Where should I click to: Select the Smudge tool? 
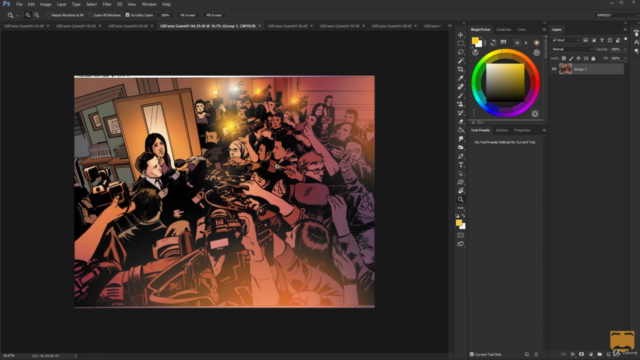tap(460, 139)
